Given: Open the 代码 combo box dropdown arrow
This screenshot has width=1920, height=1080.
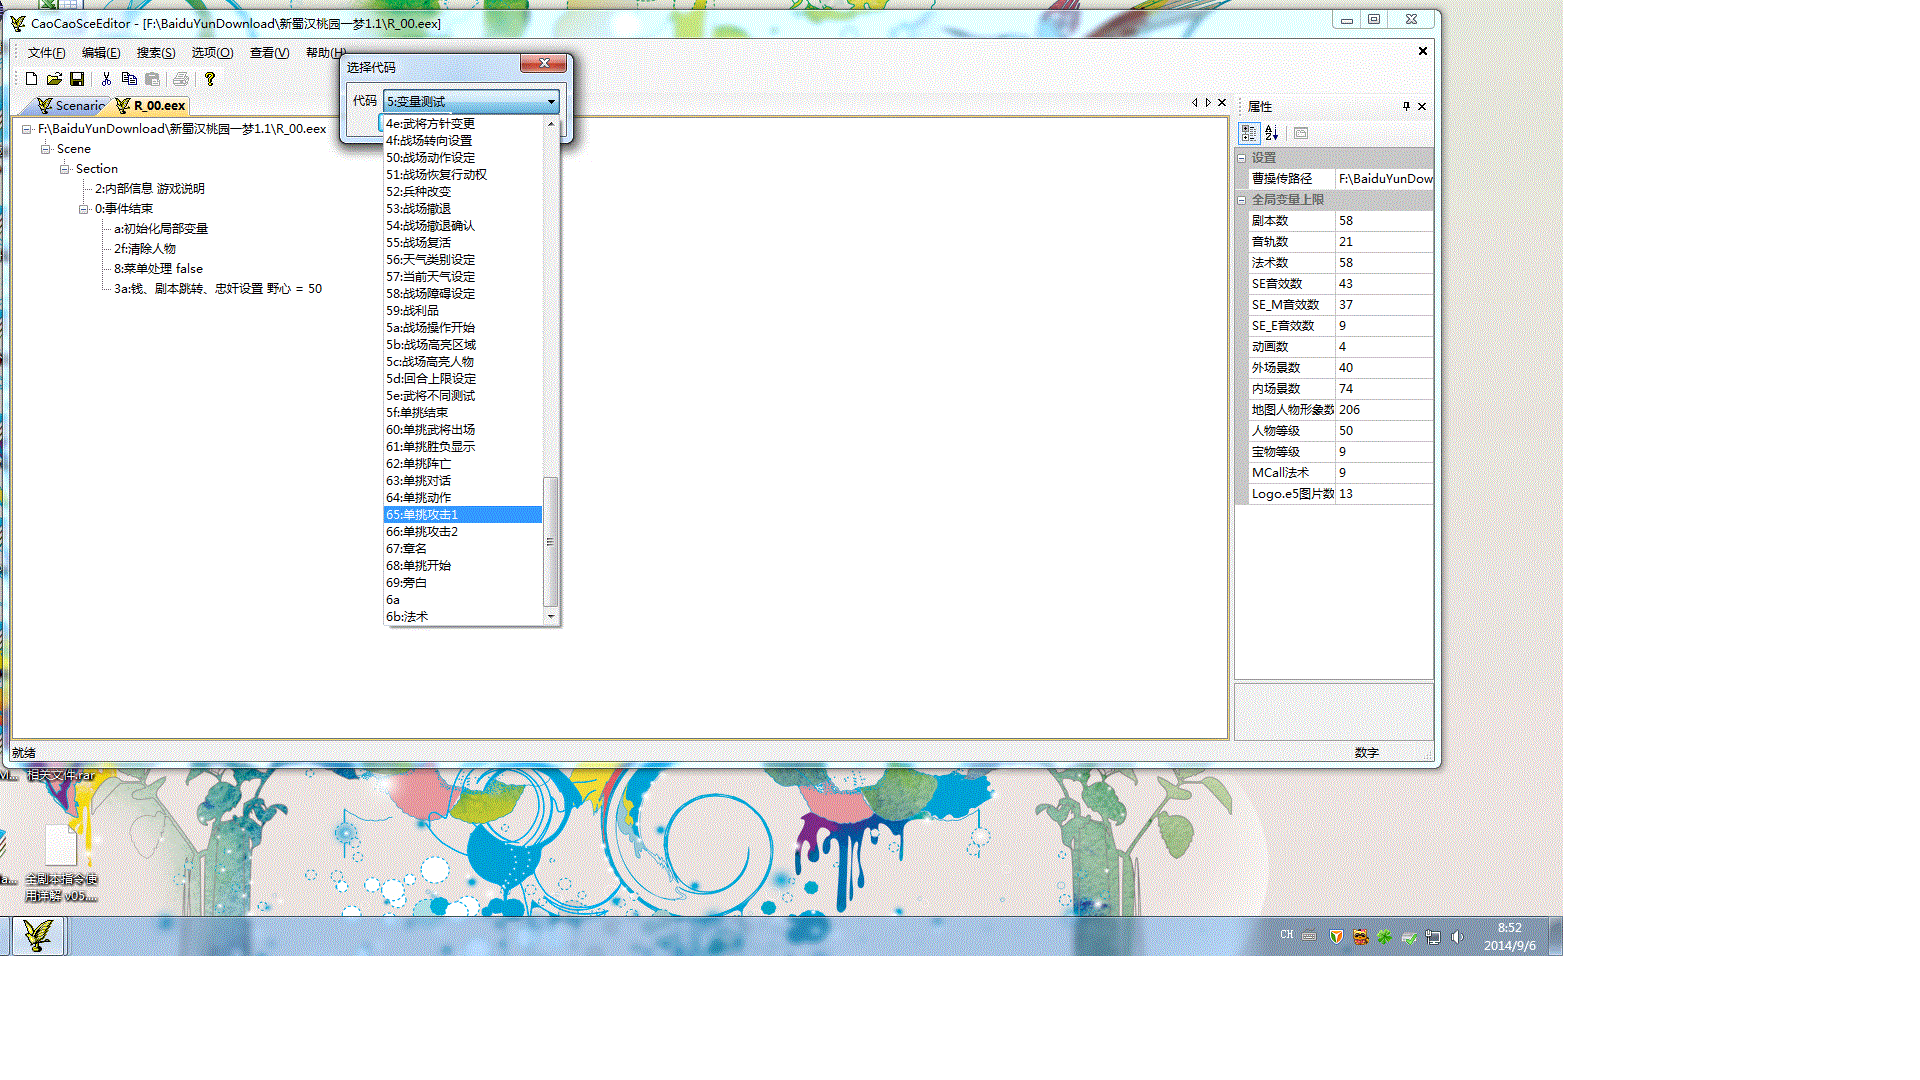Looking at the screenshot, I should tap(550, 101).
